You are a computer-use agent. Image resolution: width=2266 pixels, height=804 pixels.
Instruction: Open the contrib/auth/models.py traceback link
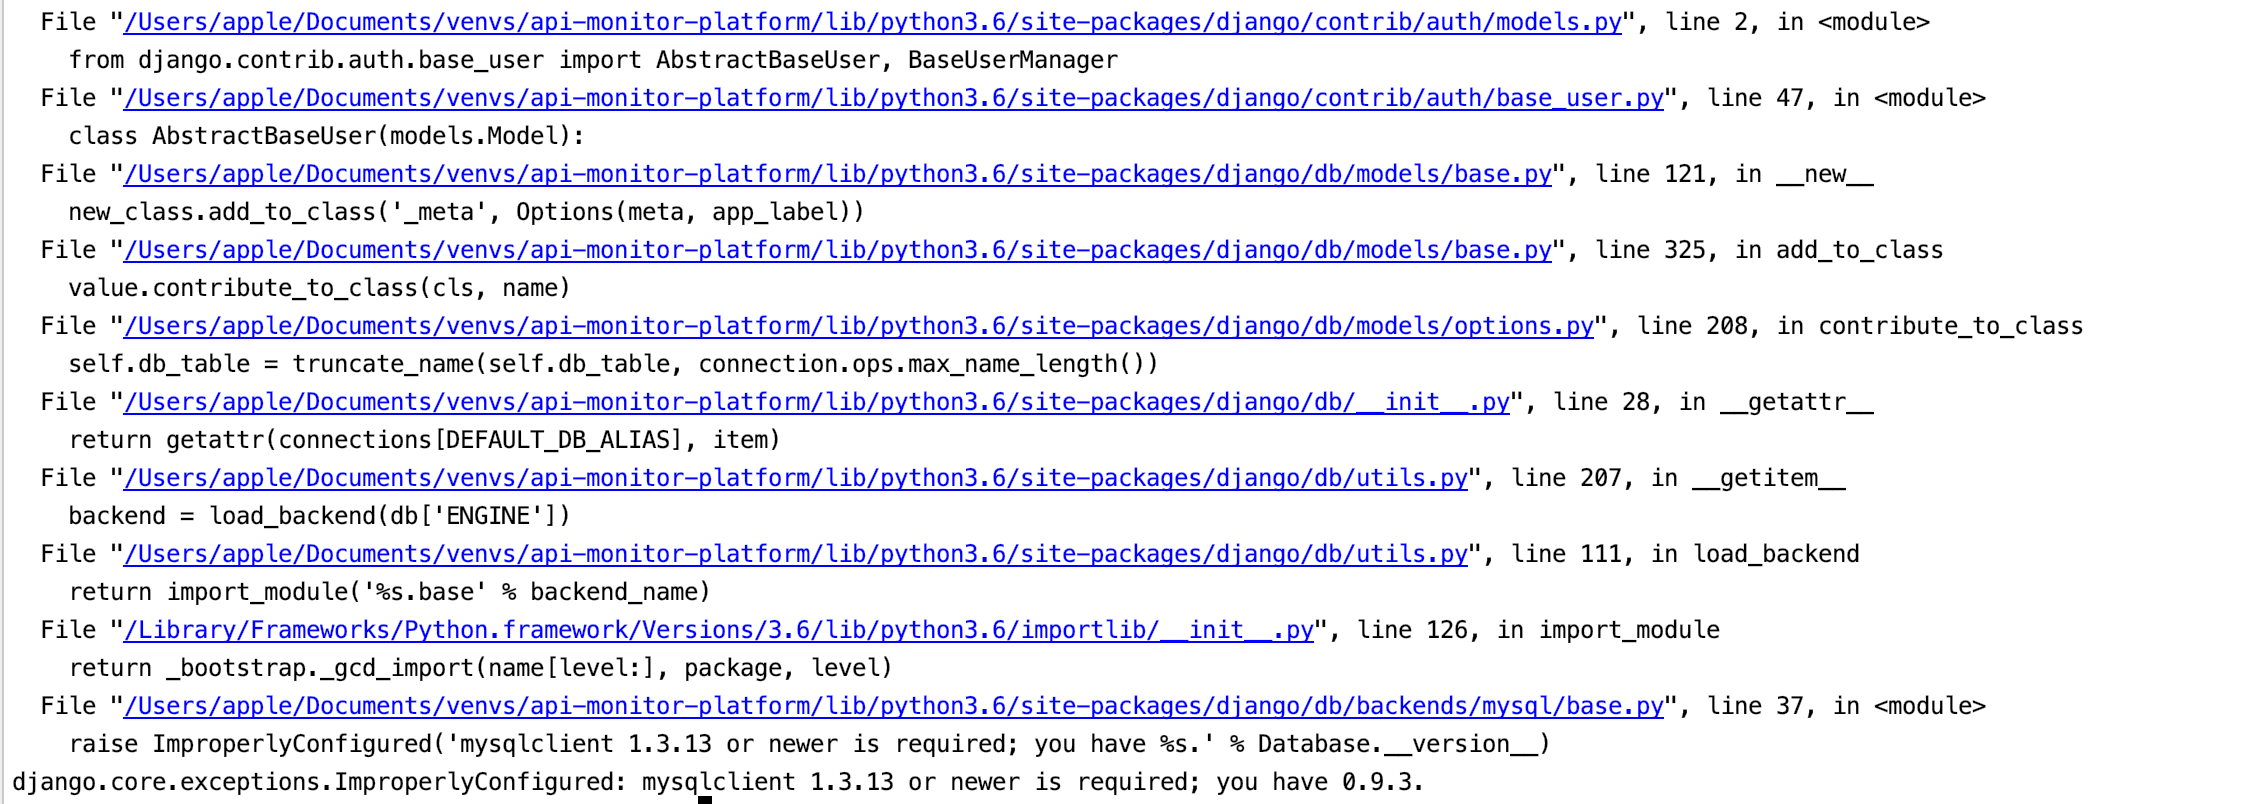tap(872, 22)
